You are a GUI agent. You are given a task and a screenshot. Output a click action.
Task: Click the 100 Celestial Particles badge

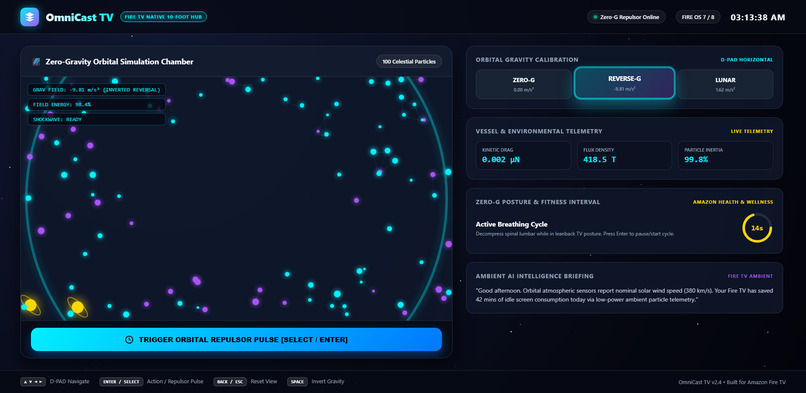click(409, 62)
